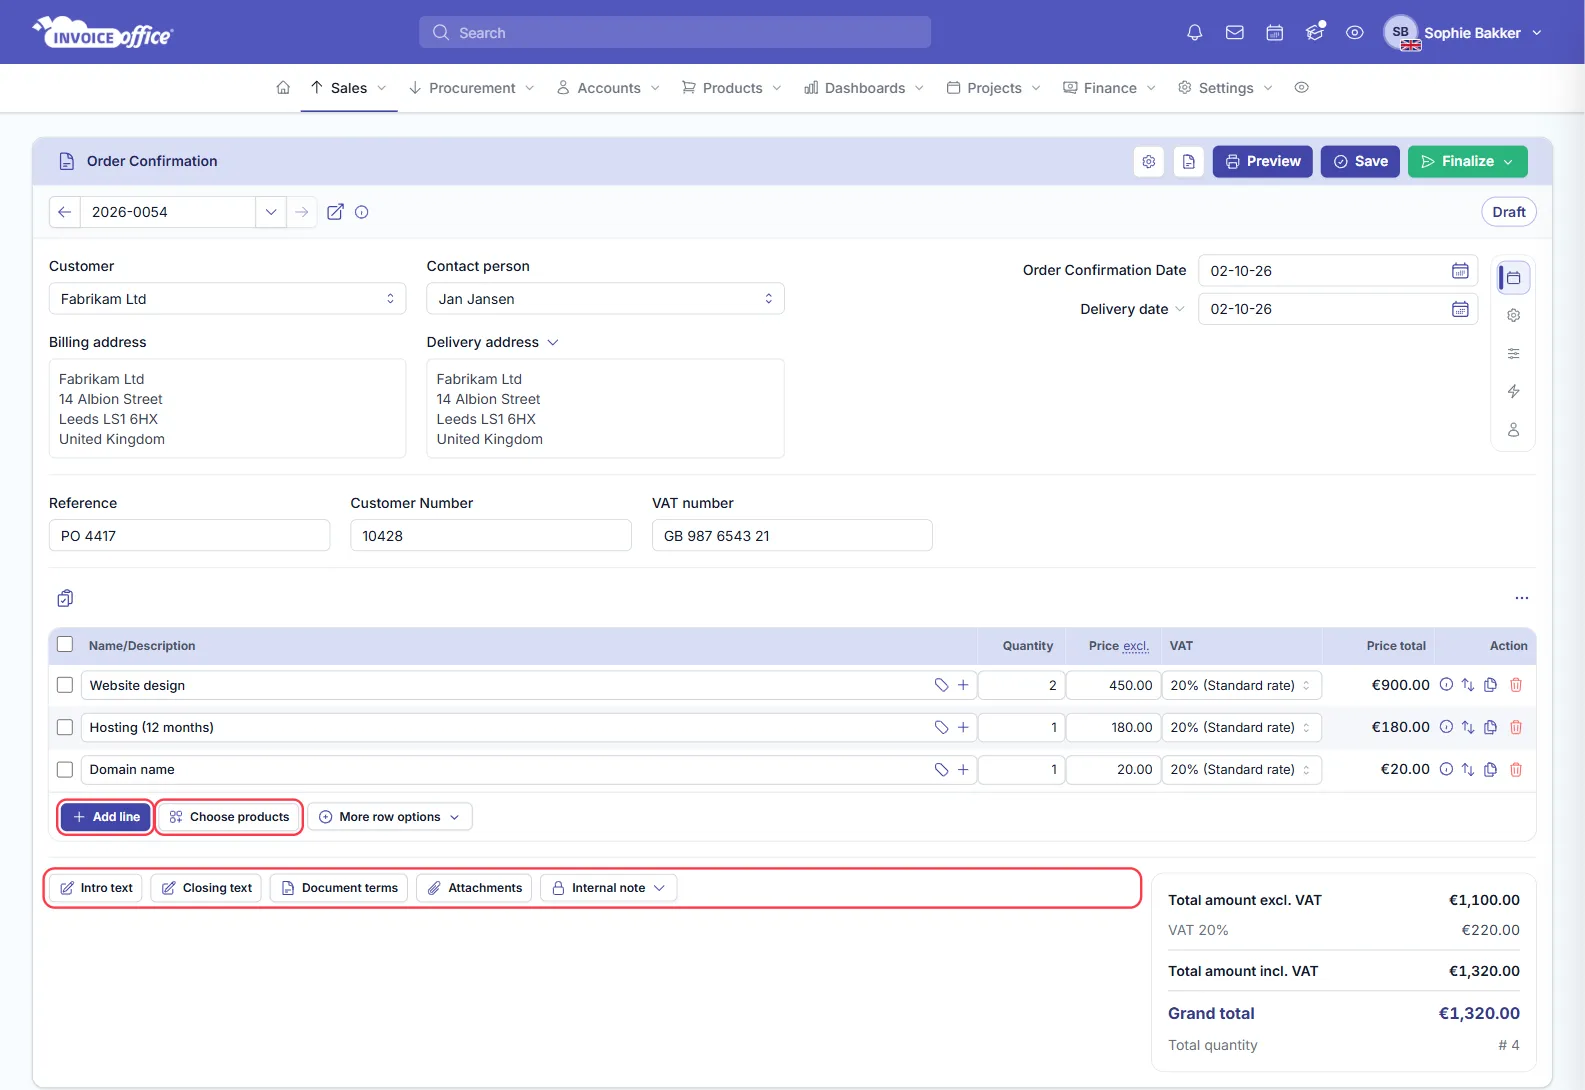
Task: Open order confirmation gear settings icon
Action: (1149, 161)
